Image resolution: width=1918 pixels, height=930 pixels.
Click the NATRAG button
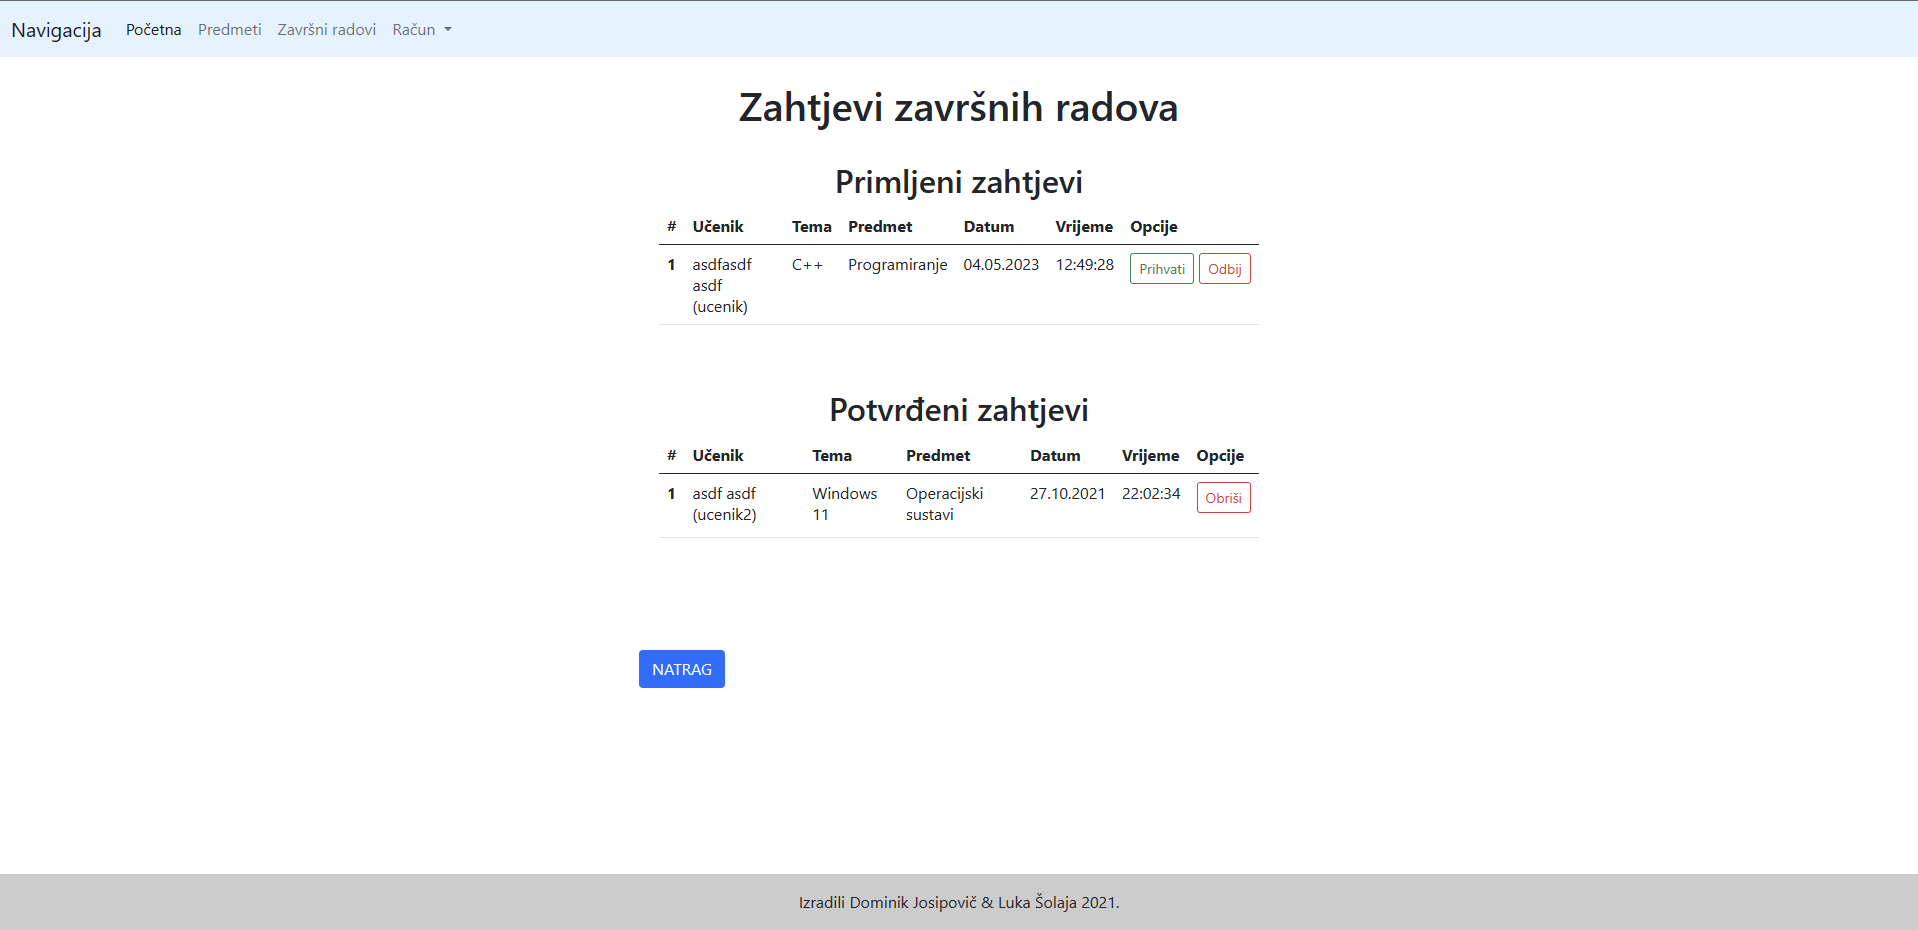[681, 669]
